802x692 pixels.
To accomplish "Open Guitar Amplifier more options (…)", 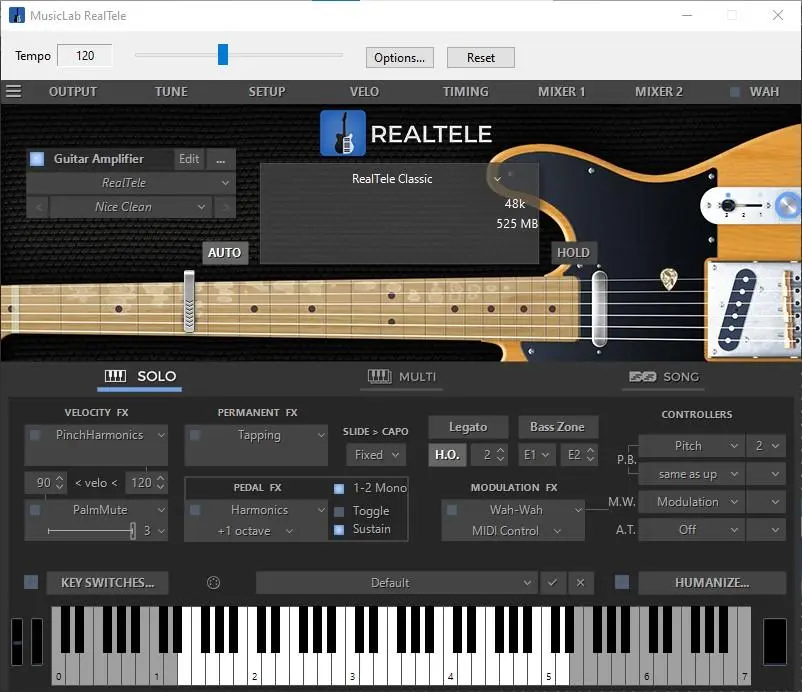I will pyautogui.click(x=220, y=159).
